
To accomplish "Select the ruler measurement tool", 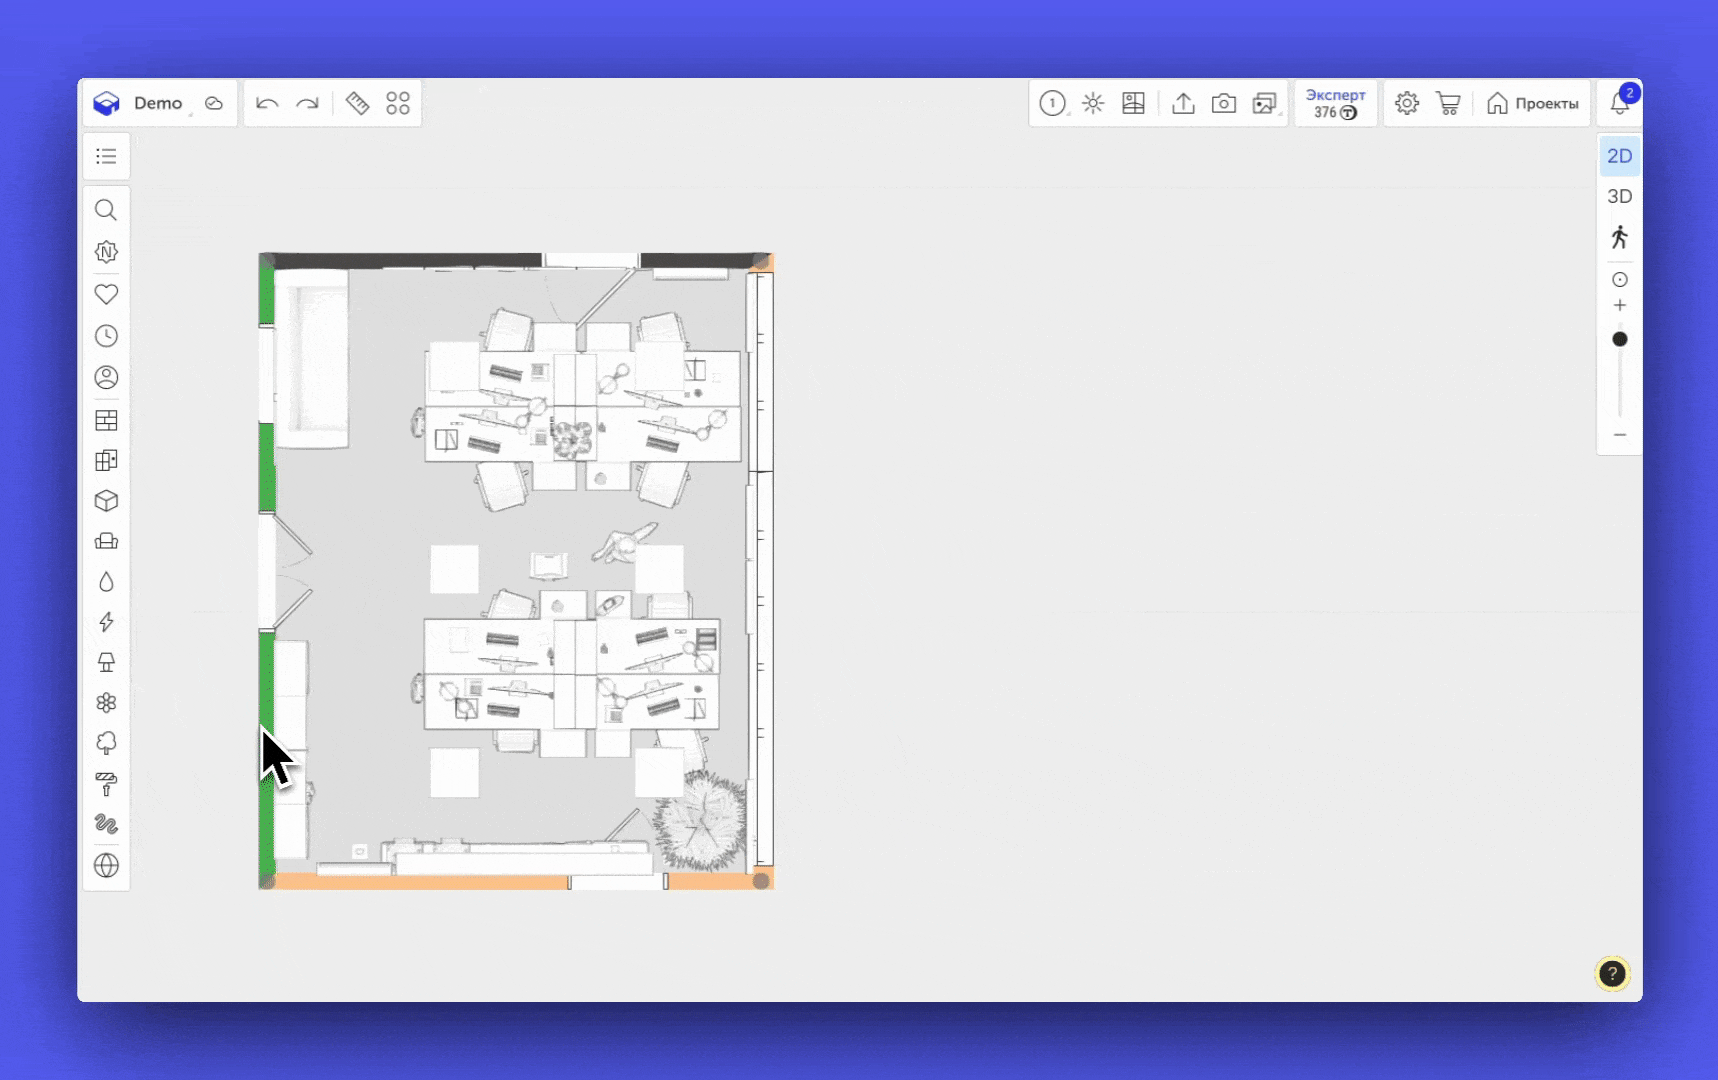I will pos(357,103).
